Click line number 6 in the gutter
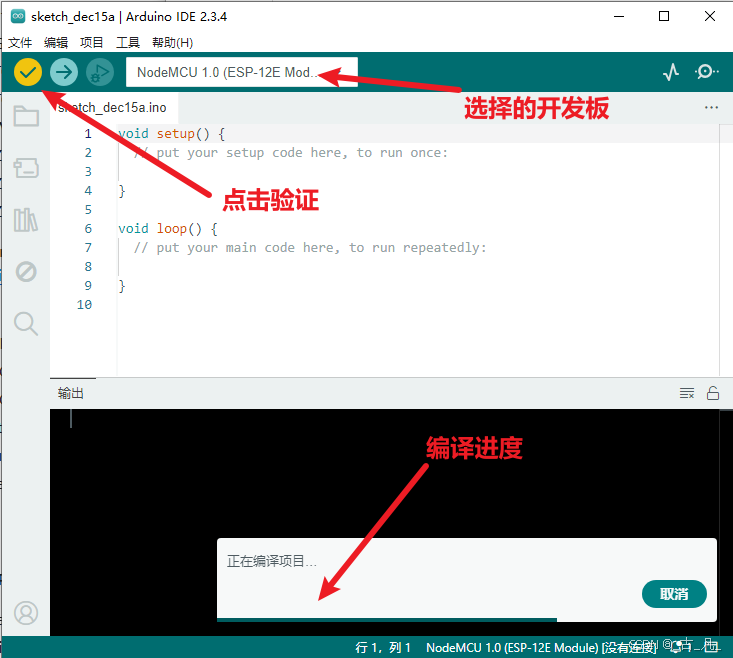Viewport: 733px width, 658px height. (88, 229)
